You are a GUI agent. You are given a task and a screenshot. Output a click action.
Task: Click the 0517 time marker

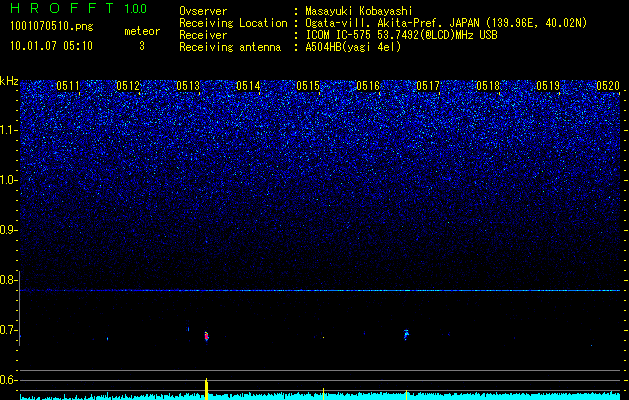(428, 86)
